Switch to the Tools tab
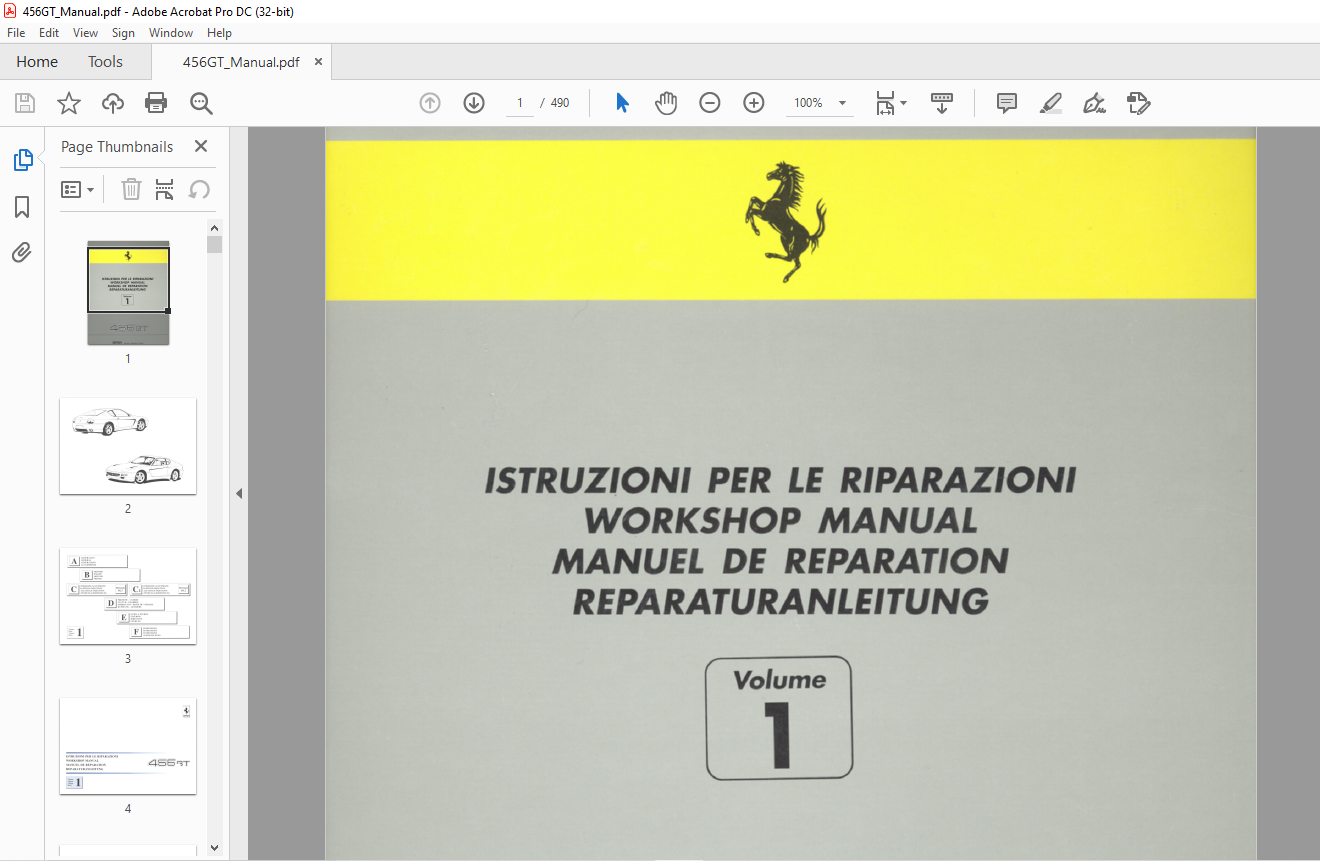1320x861 pixels. coord(105,62)
